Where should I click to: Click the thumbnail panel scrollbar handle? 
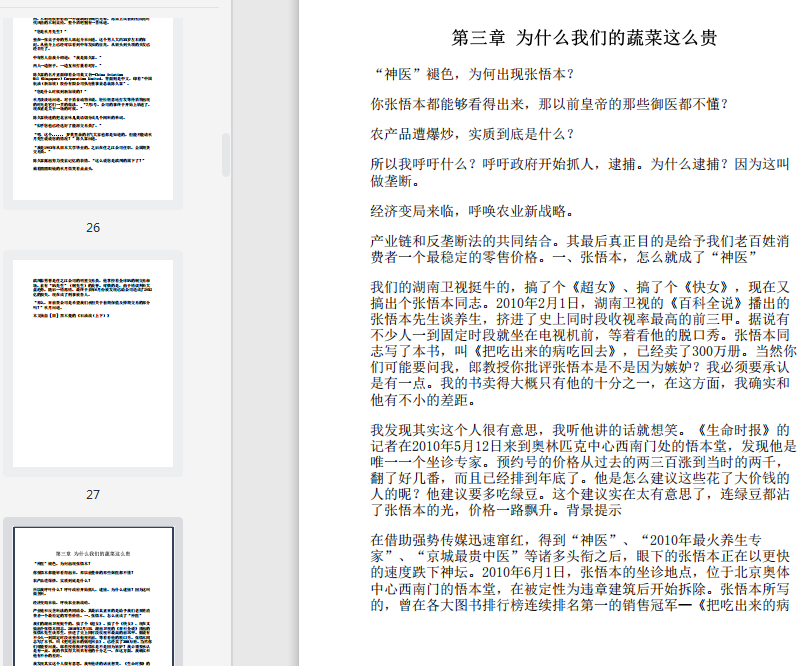pos(226,155)
